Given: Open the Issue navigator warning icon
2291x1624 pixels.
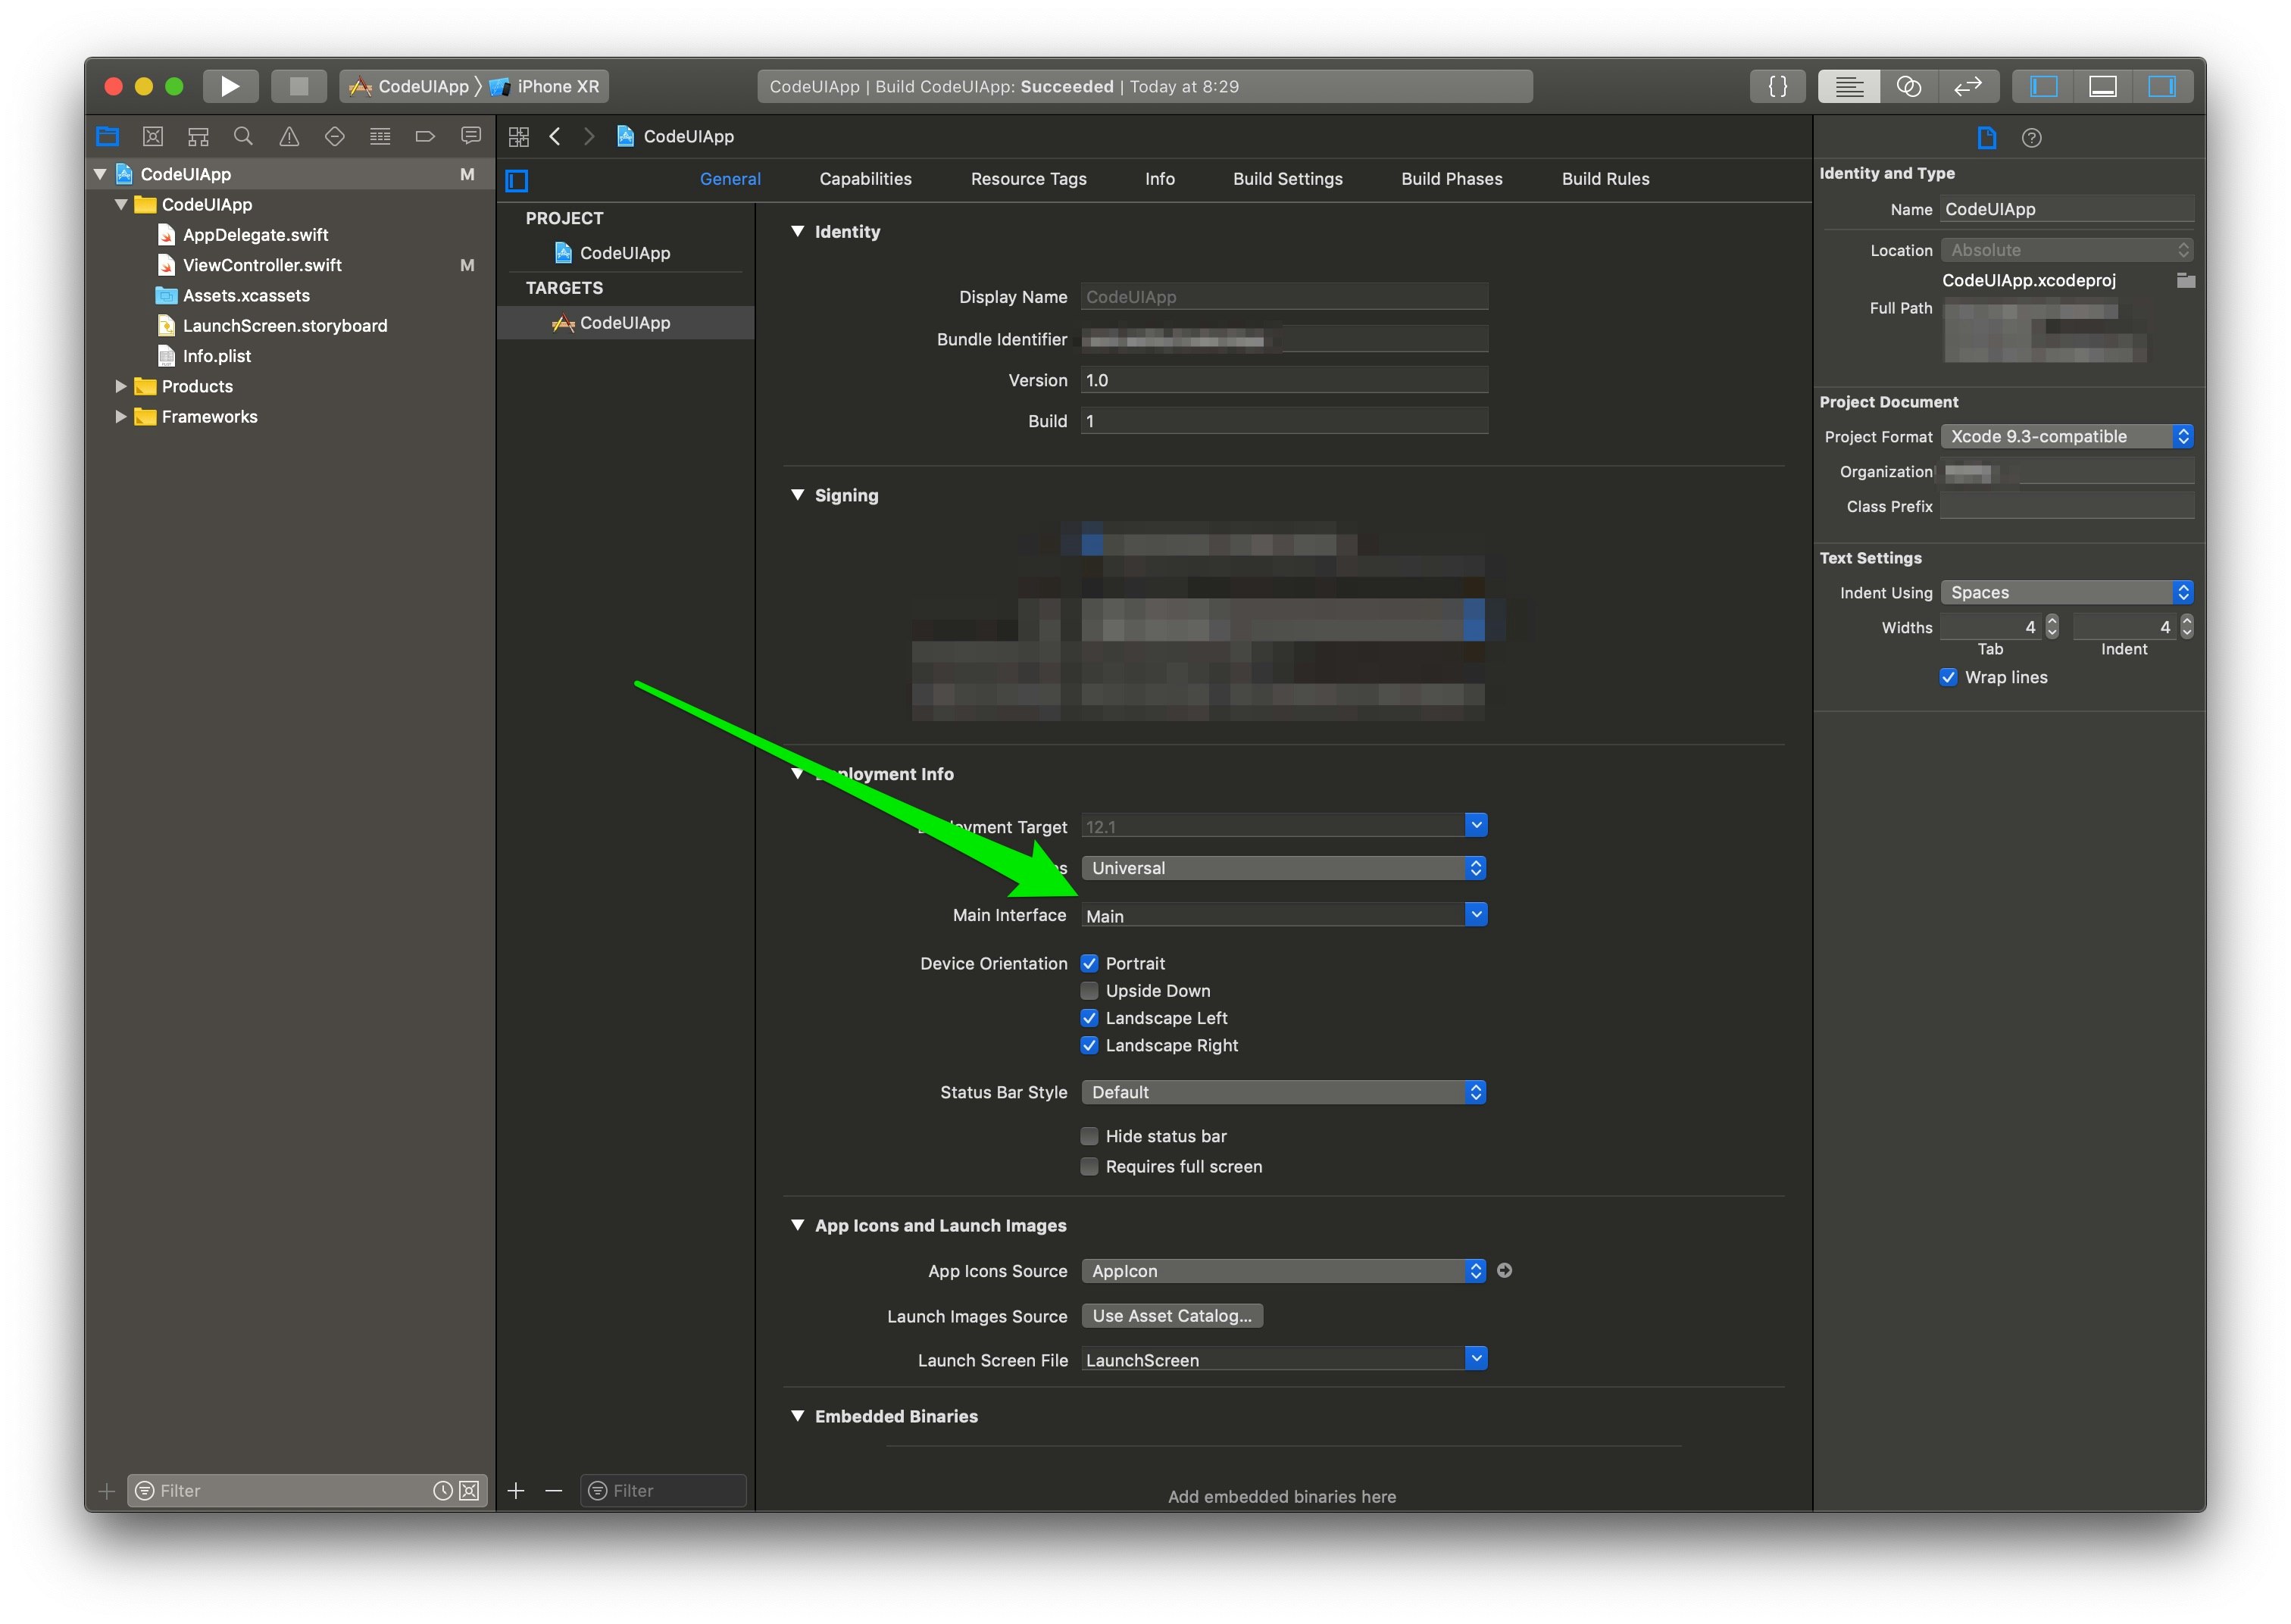Looking at the screenshot, I should tap(289, 137).
